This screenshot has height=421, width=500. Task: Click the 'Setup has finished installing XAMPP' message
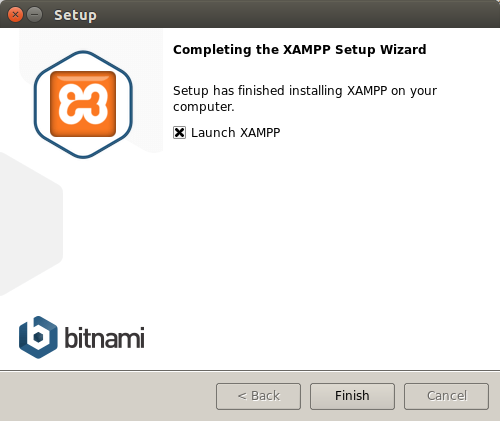tap(305, 98)
